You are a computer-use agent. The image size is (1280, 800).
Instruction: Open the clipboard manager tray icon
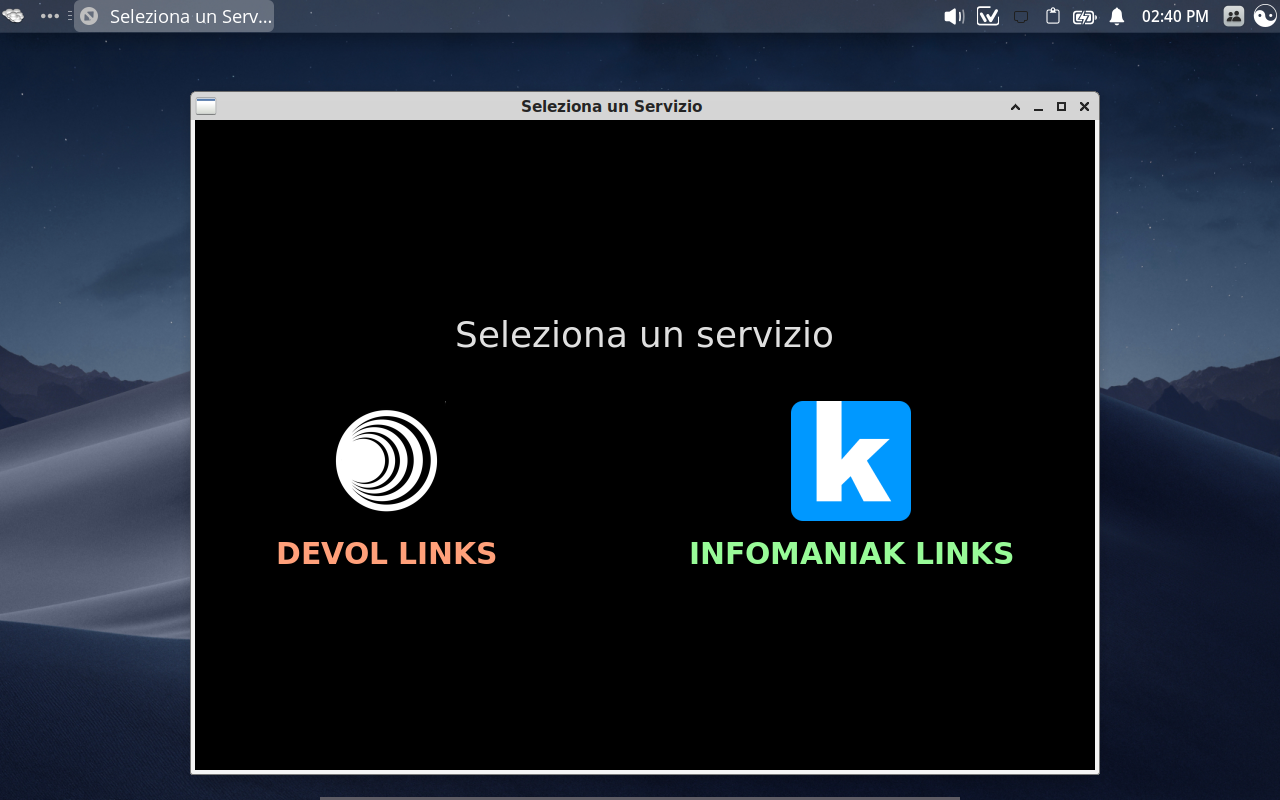[x=1052, y=16]
